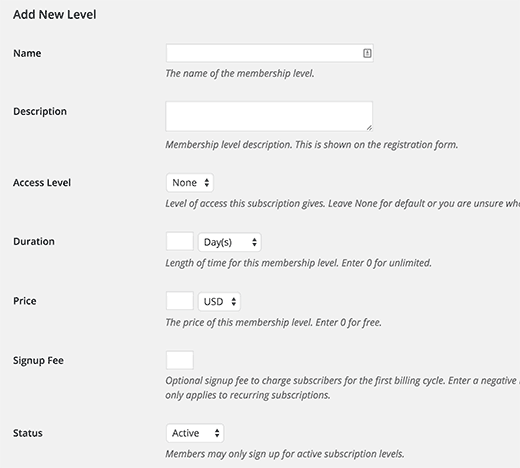The image size is (520, 468).
Task: Click the Description field label
Action: tap(40, 111)
